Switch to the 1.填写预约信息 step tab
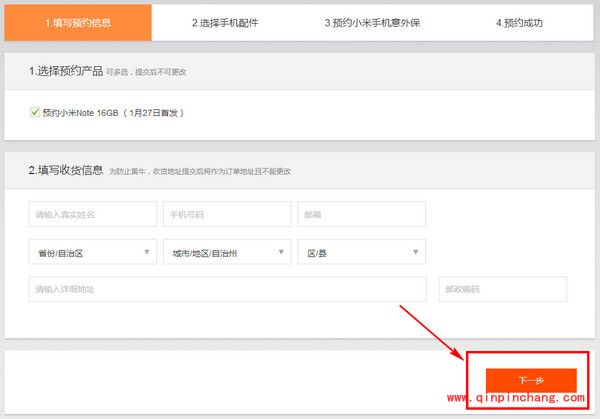This screenshot has width=600, height=419. coord(77,22)
